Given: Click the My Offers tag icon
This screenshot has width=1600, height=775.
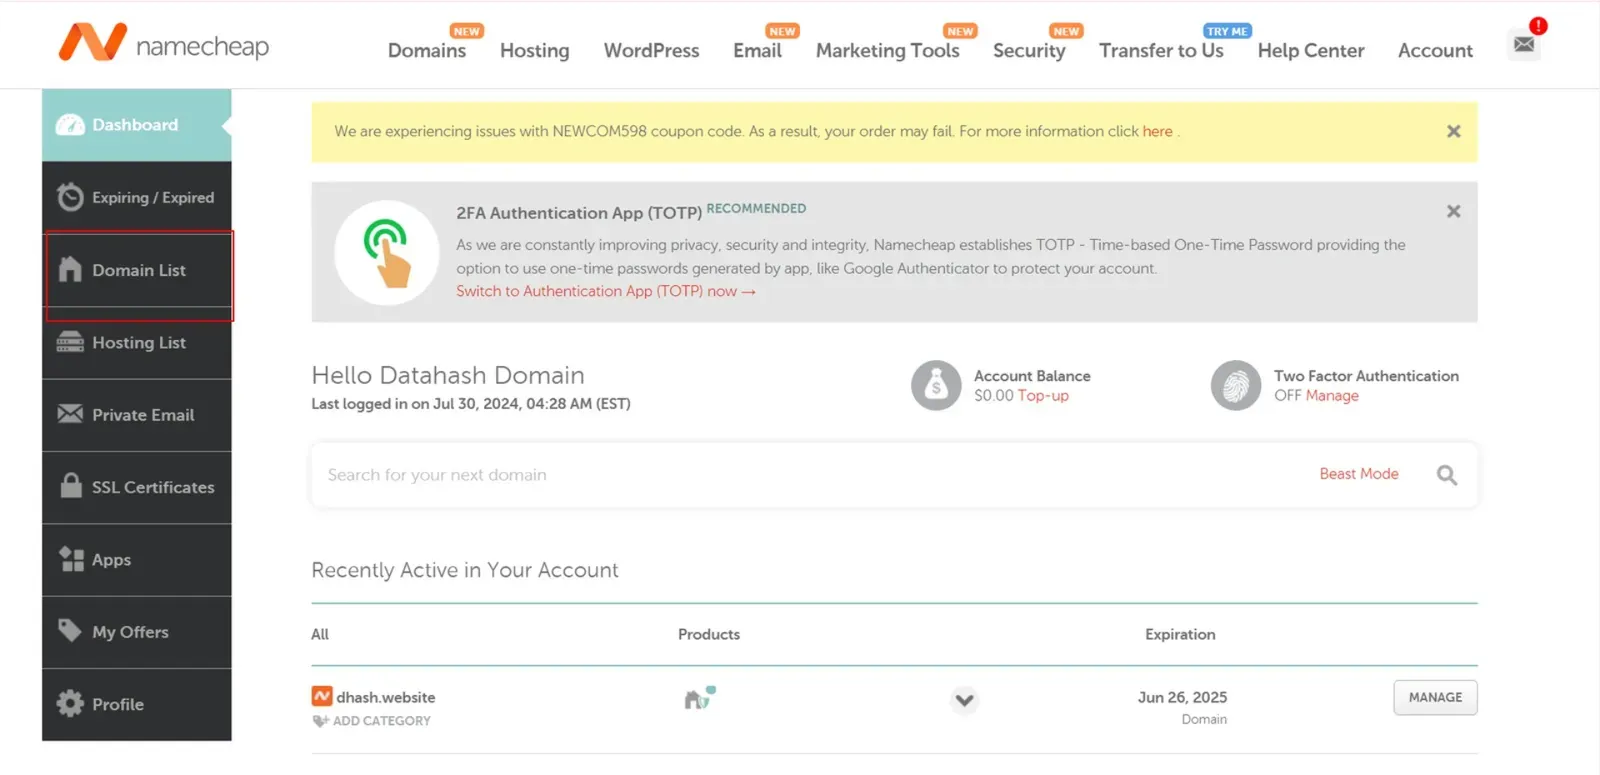Looking at the screenshot, I should (70, 631).
